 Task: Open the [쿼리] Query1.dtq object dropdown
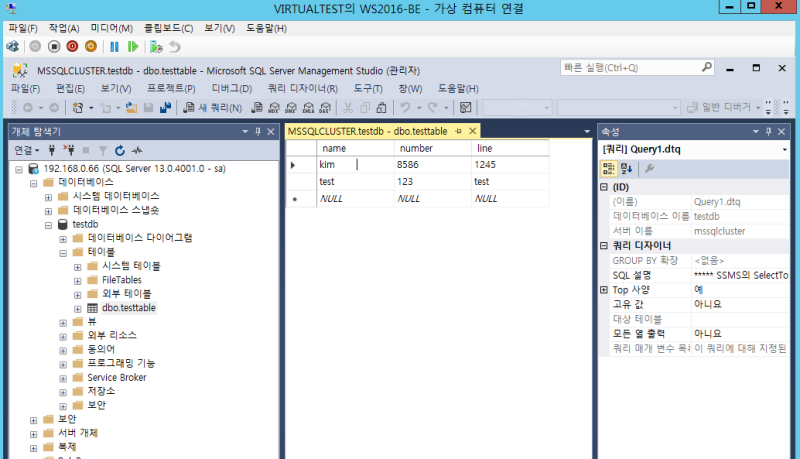click(785, 149)
